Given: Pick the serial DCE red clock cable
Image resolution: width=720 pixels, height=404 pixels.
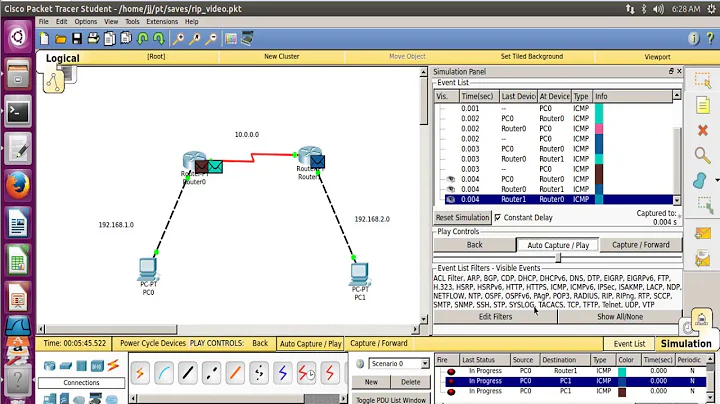Looking at the screenshot, I should pyautogui.click(x=306, y=373).
